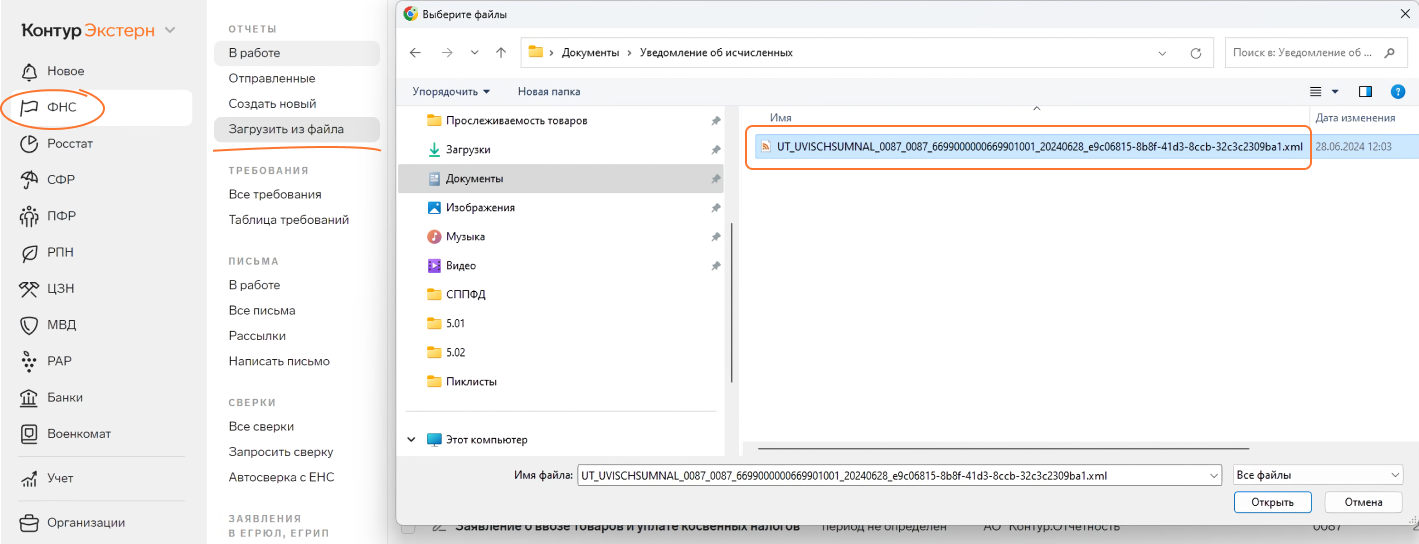Image resolution: width=1419 pixels, height=544 pixels.
Task: Select Отправленные in the reports menu
Action: coord(272,78)
